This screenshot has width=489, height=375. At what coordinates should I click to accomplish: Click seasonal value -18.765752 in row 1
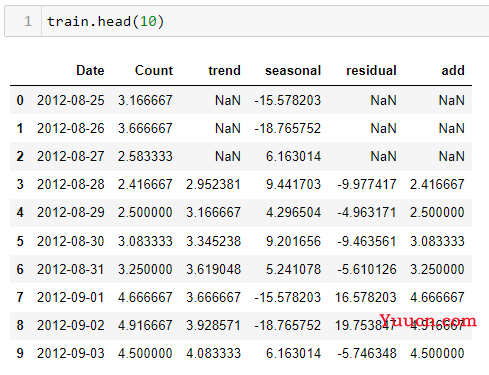click(287, 128)
